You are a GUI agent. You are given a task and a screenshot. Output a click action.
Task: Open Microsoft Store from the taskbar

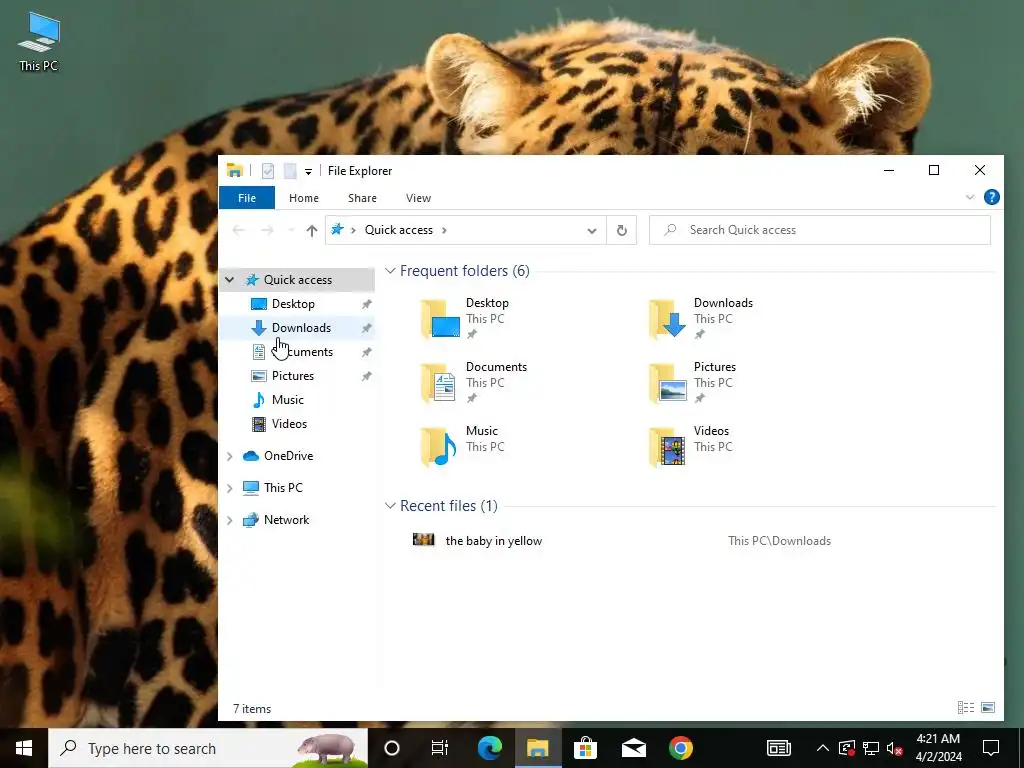(x=586, y=748)
